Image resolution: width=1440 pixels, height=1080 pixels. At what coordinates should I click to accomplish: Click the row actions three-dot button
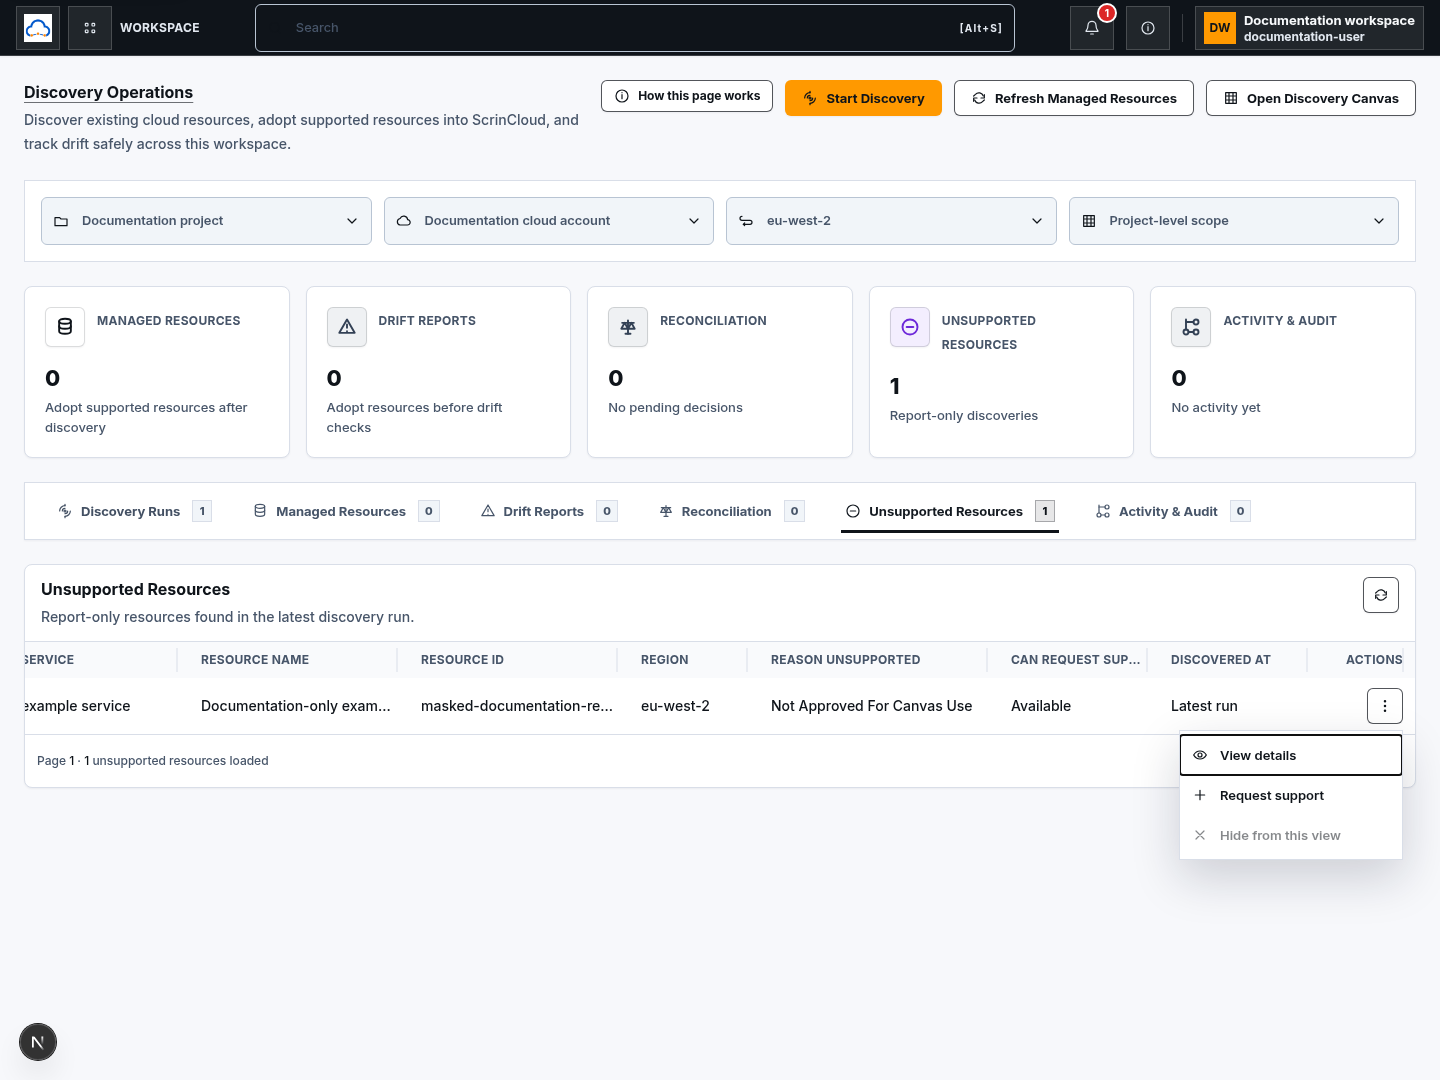click(1385, 706)
